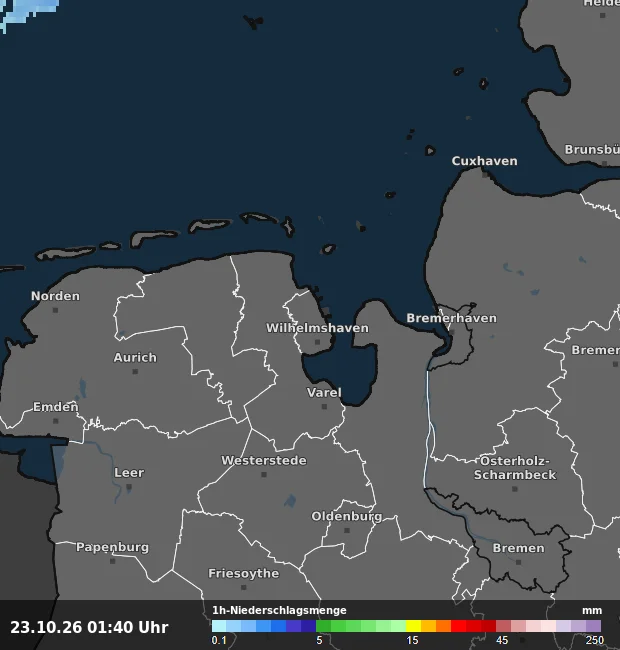Select the purple legend swatch above 250
This screenshot has width=620, height=650.
tap(593, 626)
